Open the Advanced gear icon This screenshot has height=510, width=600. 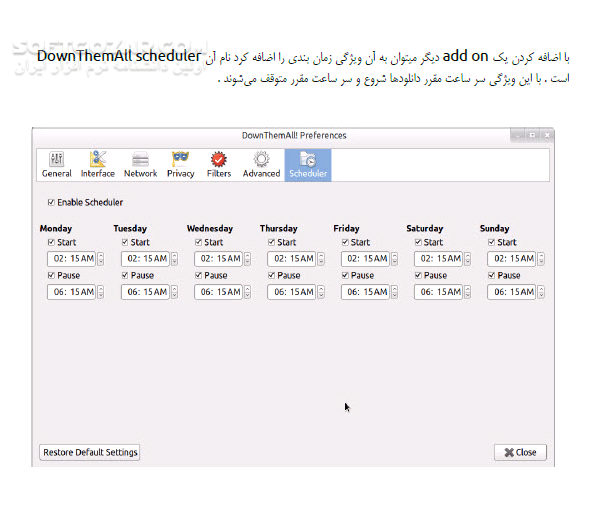click(x=261, y=159)
